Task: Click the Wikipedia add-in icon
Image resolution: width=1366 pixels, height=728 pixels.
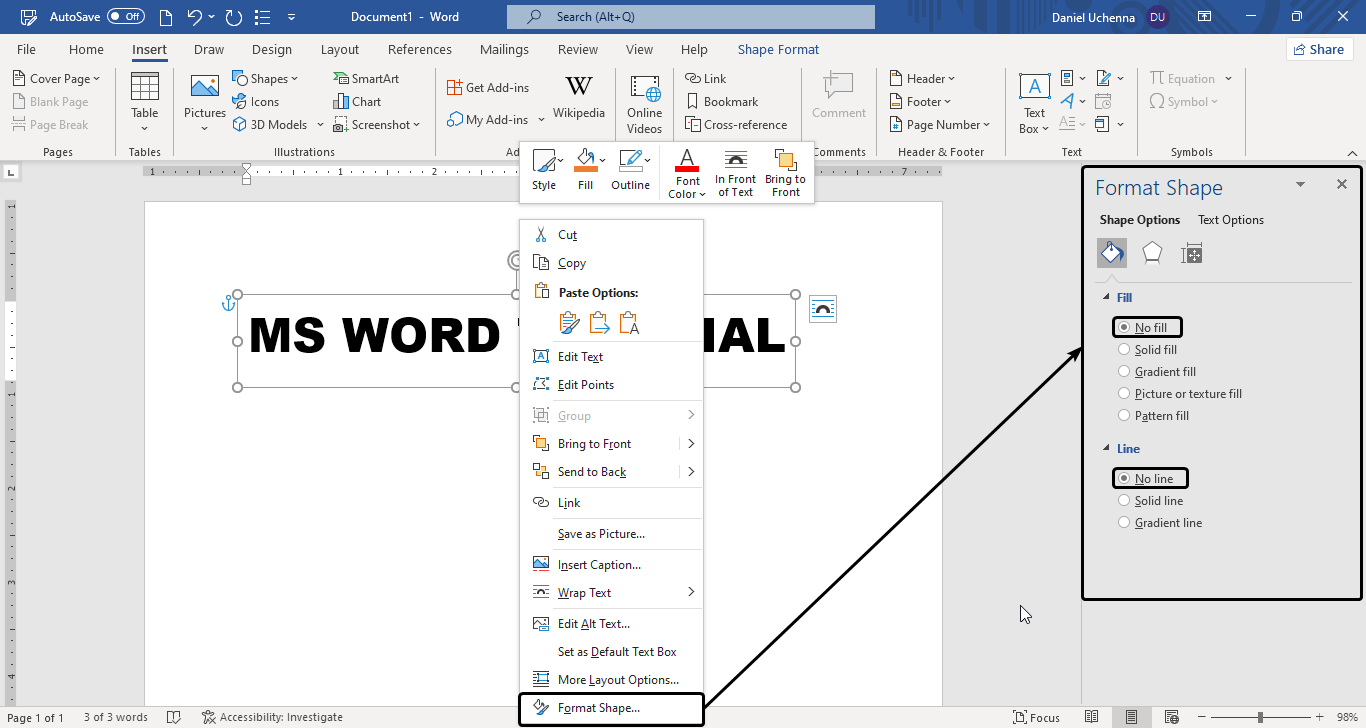Action: (x=578, y=88)
